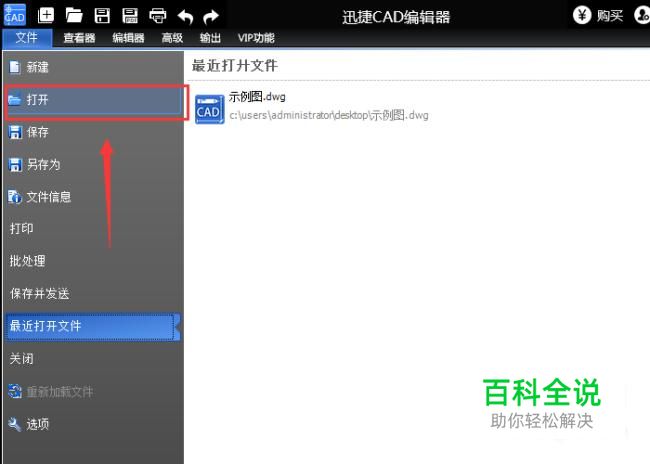Click 重新加载文件 menu entry
The height and width of the screenshot is (464, 650).
coord(93,392)
